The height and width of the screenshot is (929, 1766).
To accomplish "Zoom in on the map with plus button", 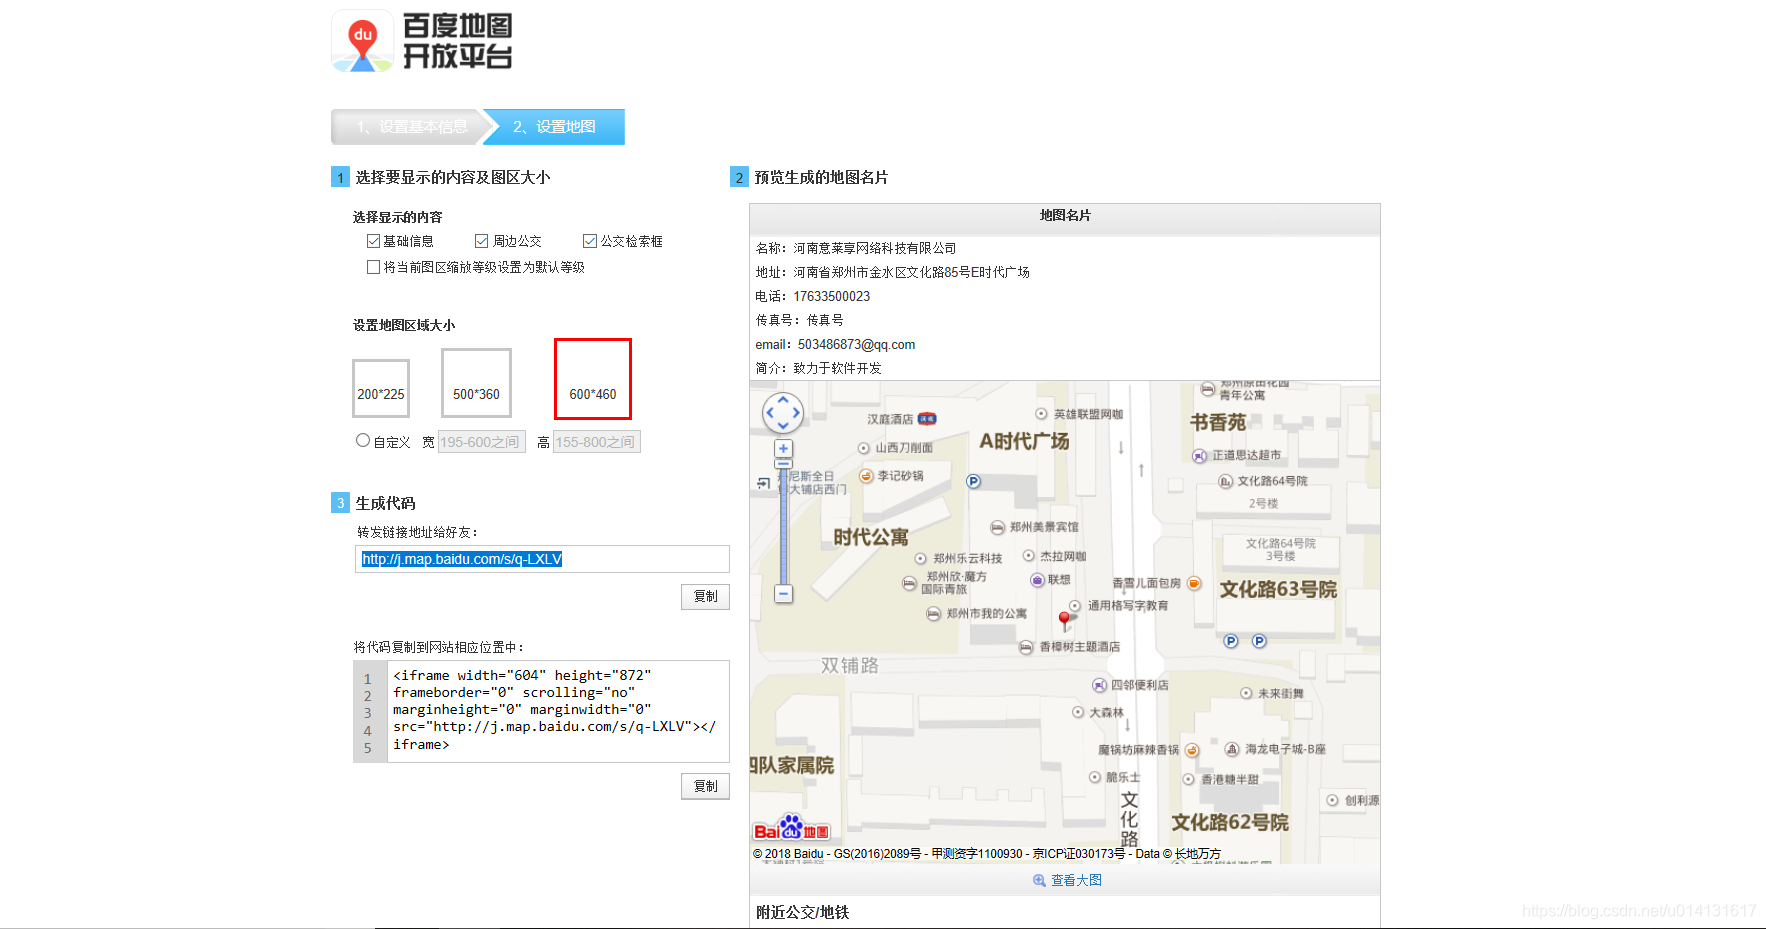I will pyautogui.click(x=784, y=449).
